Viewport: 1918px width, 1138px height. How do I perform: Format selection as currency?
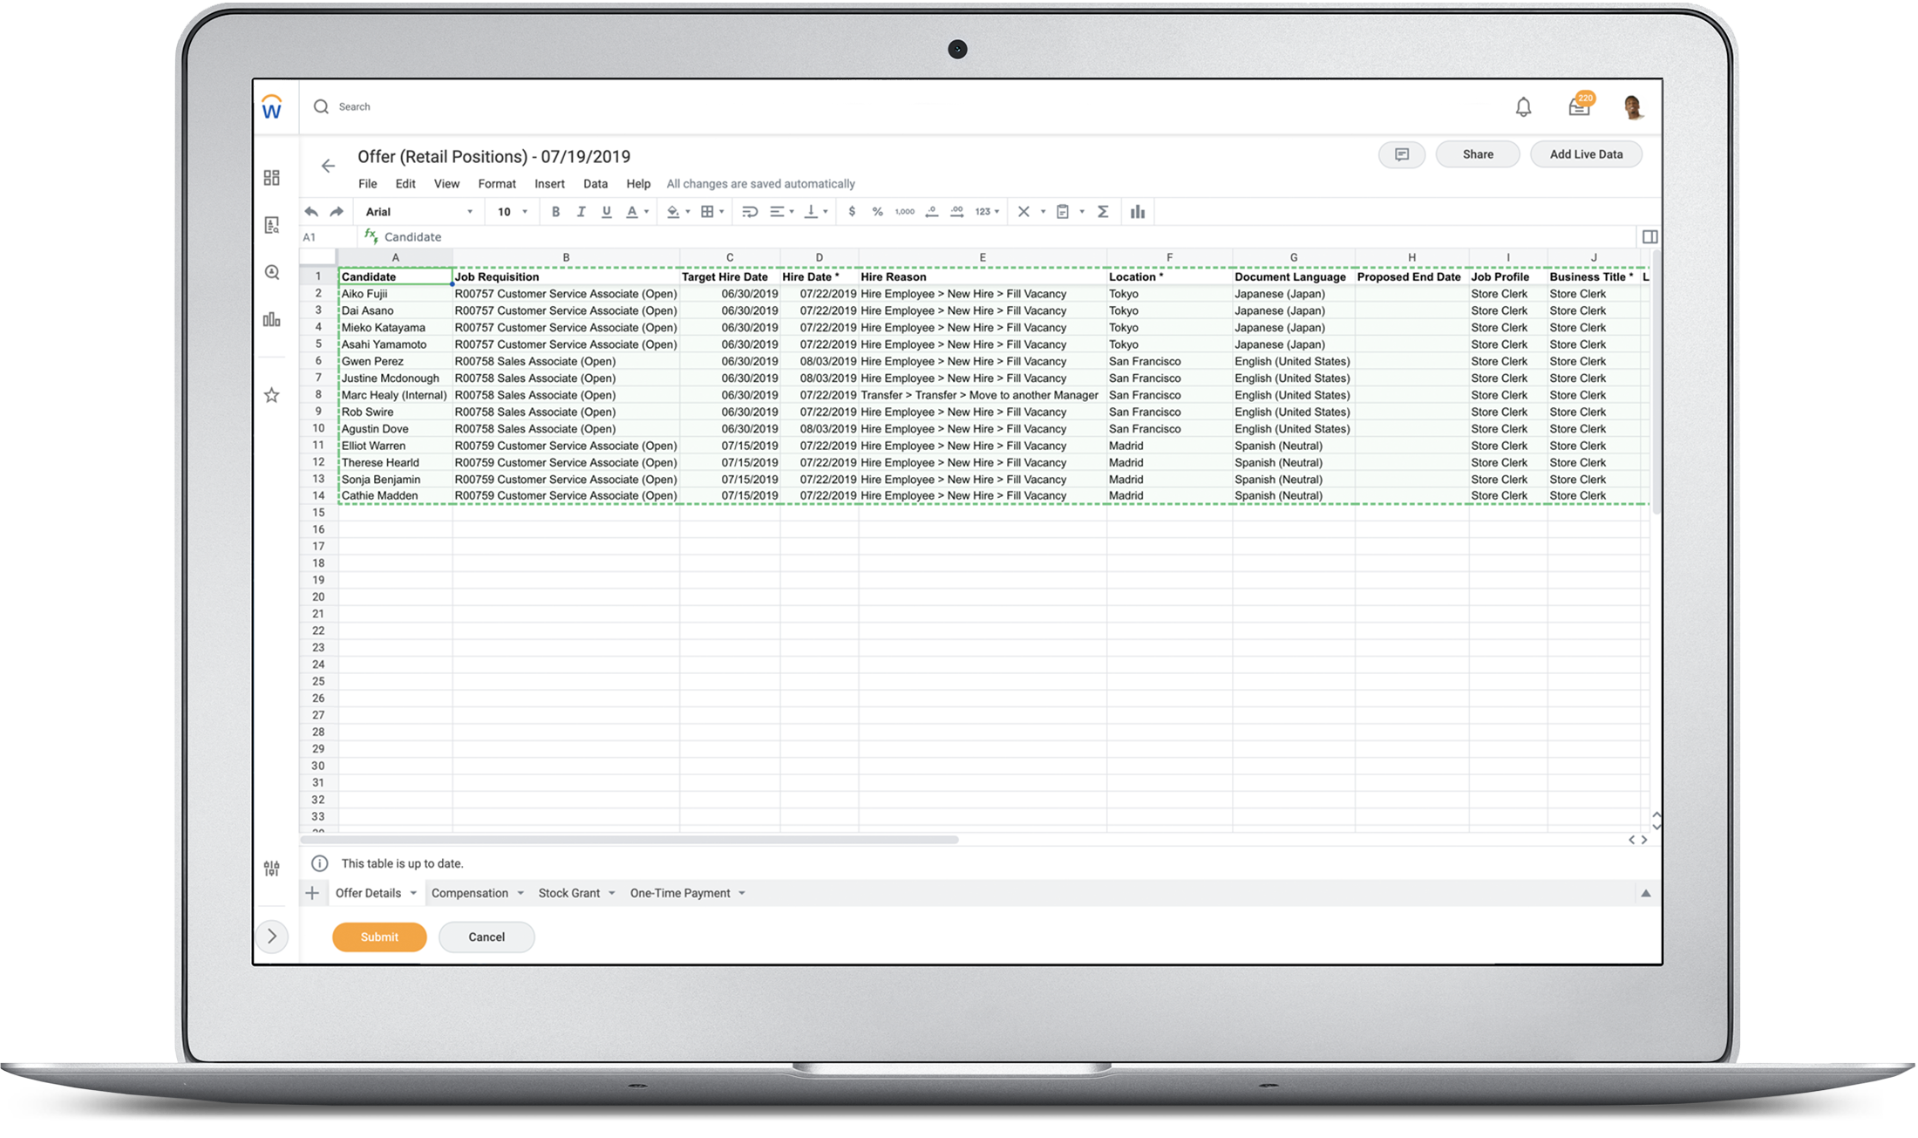pyautogui.click(x=851, y=211)
